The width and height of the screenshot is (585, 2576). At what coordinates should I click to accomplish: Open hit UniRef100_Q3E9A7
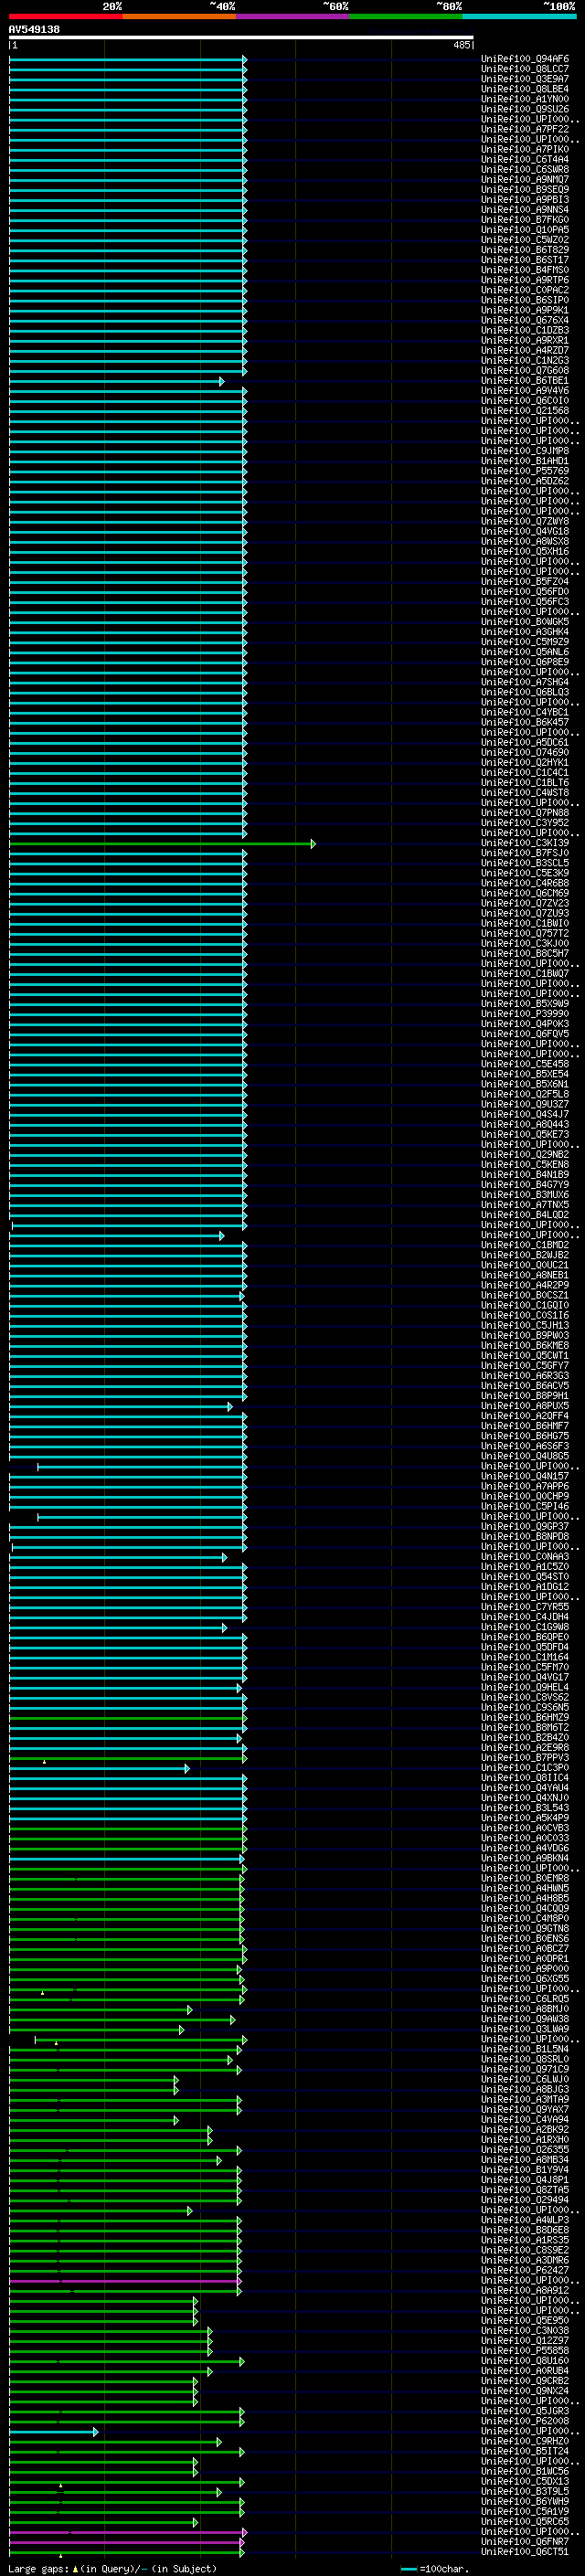coord(525,79)
